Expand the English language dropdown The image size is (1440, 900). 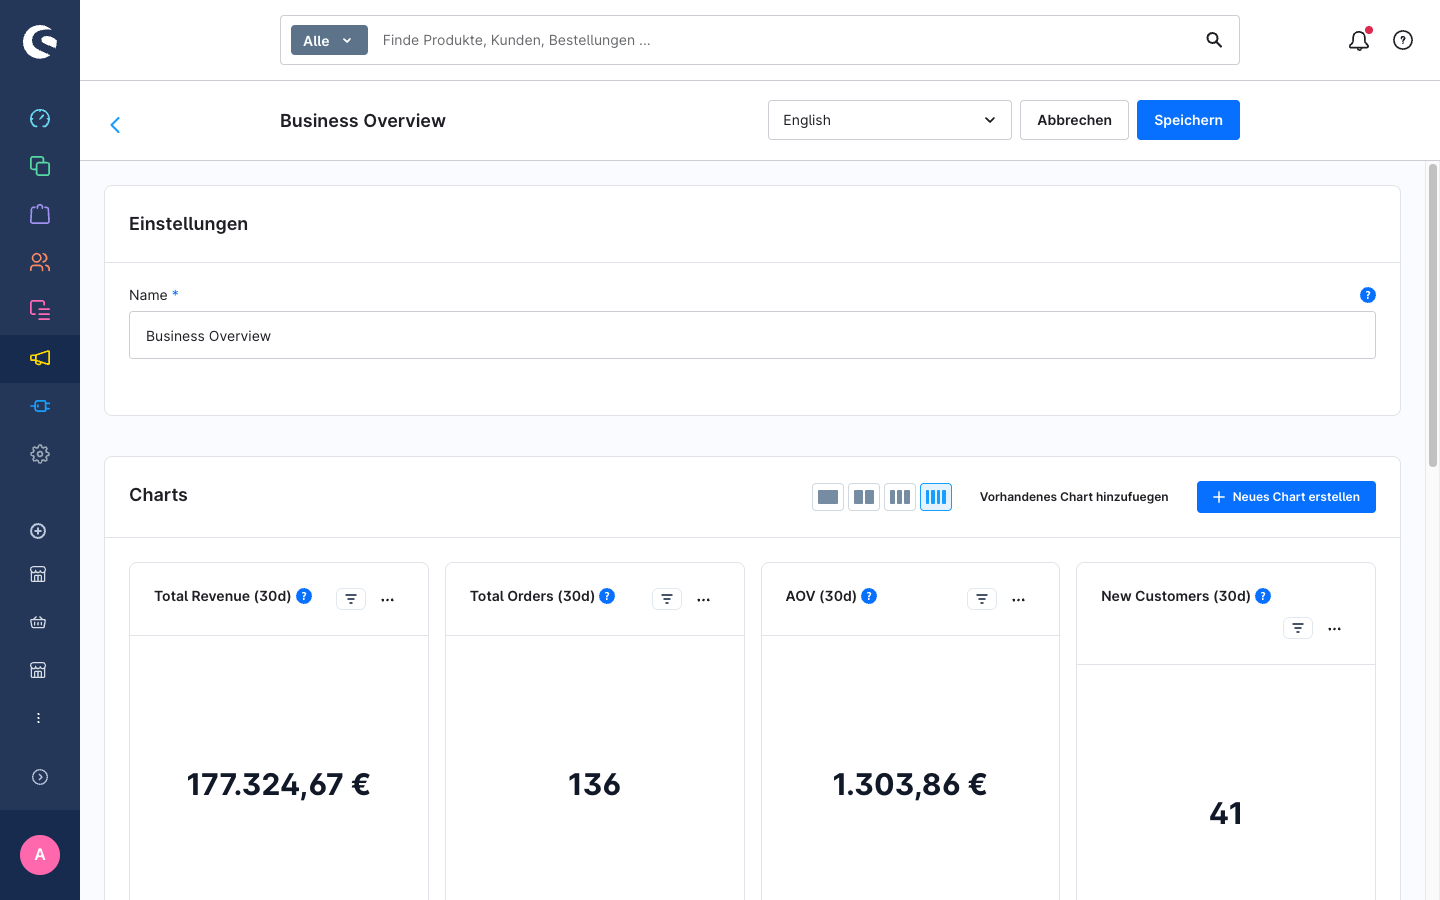(x=890, y=120)
